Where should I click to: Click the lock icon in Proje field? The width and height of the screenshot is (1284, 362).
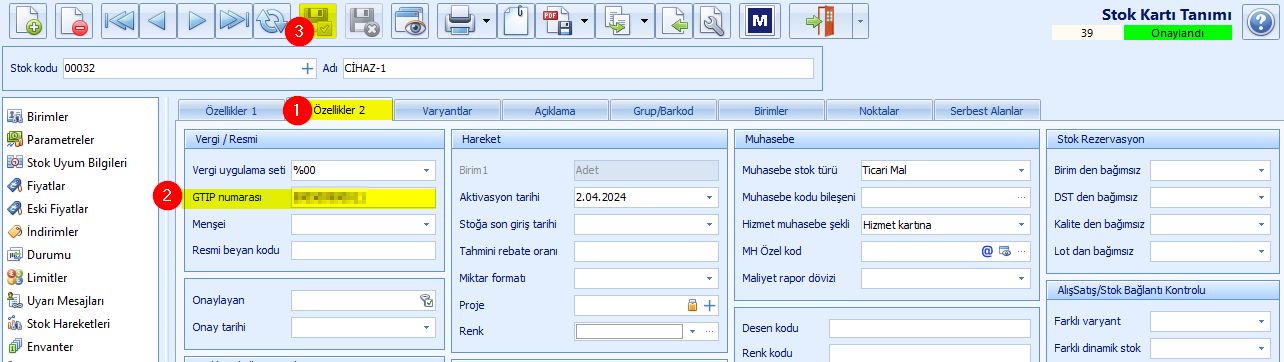pyautogui.click(x=692, y=305)
